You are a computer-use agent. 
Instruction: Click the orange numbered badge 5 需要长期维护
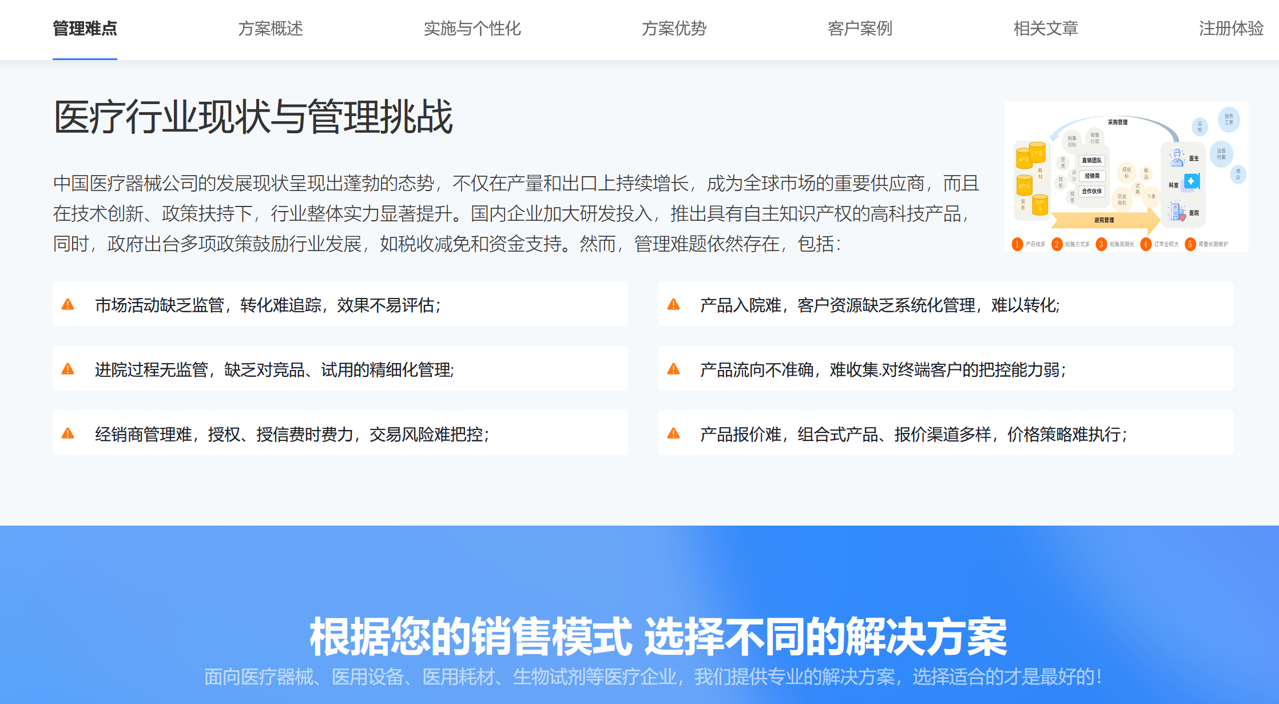coord(1190,244)
